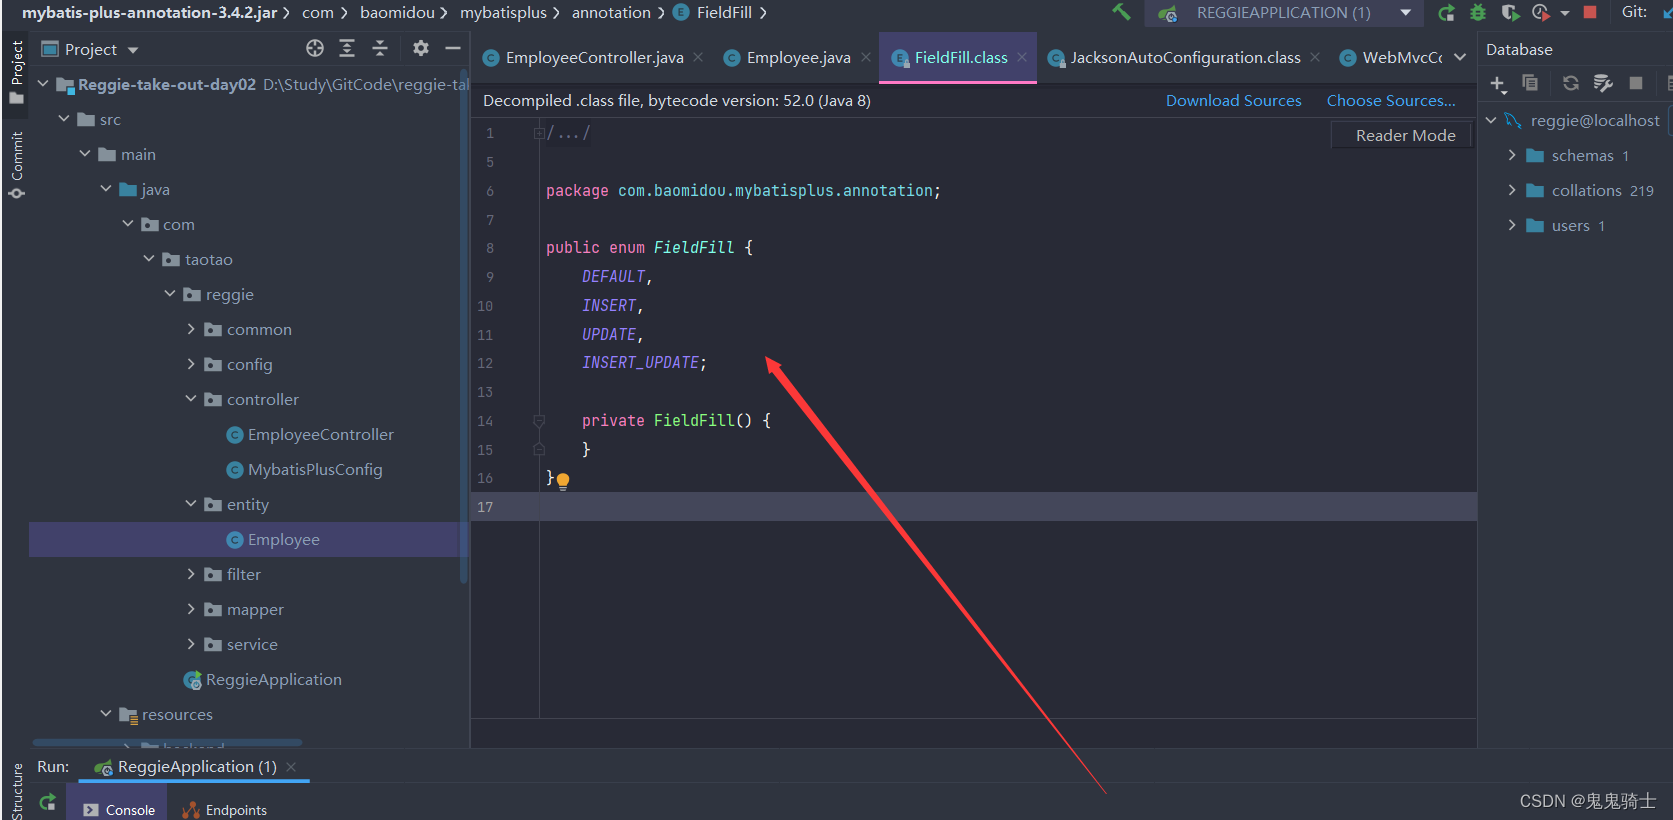Expand users node in Database
The height and width of the screenshot is (820, 1673).
pos(1512,225)
